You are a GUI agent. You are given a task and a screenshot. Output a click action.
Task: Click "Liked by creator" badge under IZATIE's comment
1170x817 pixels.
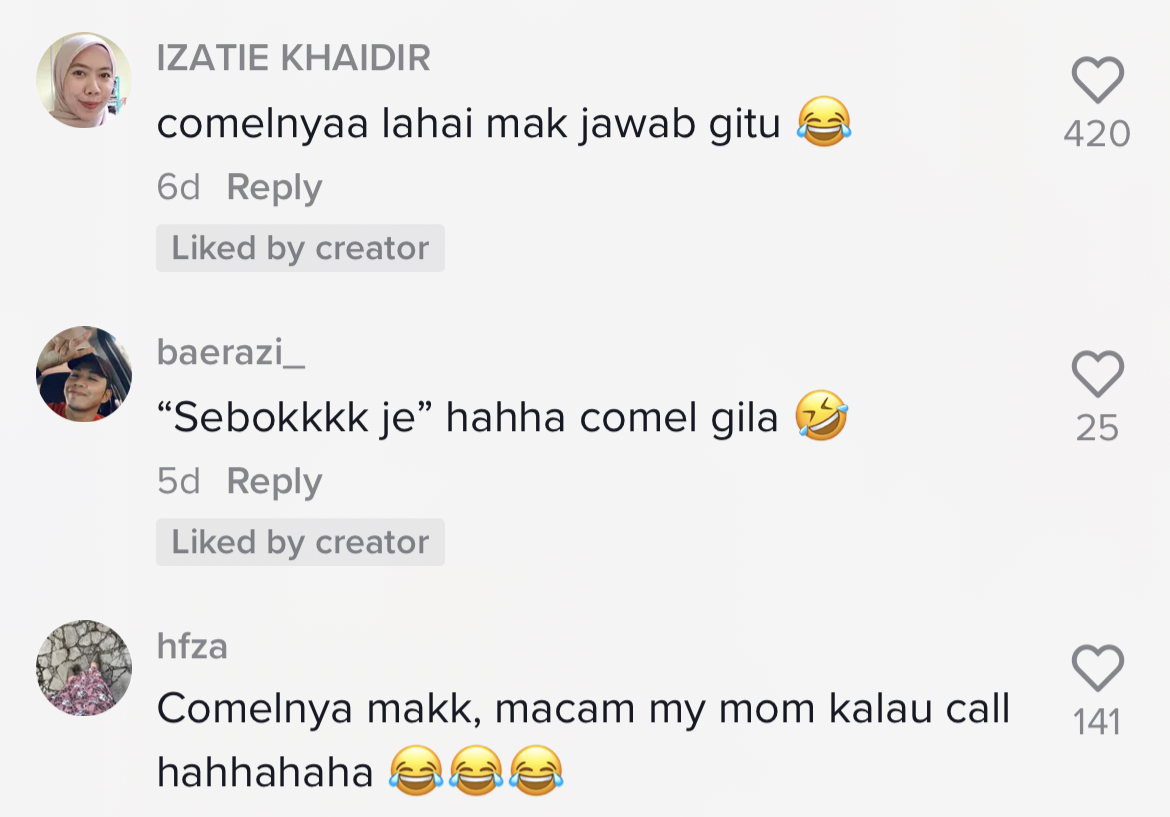tap(300, 248)
